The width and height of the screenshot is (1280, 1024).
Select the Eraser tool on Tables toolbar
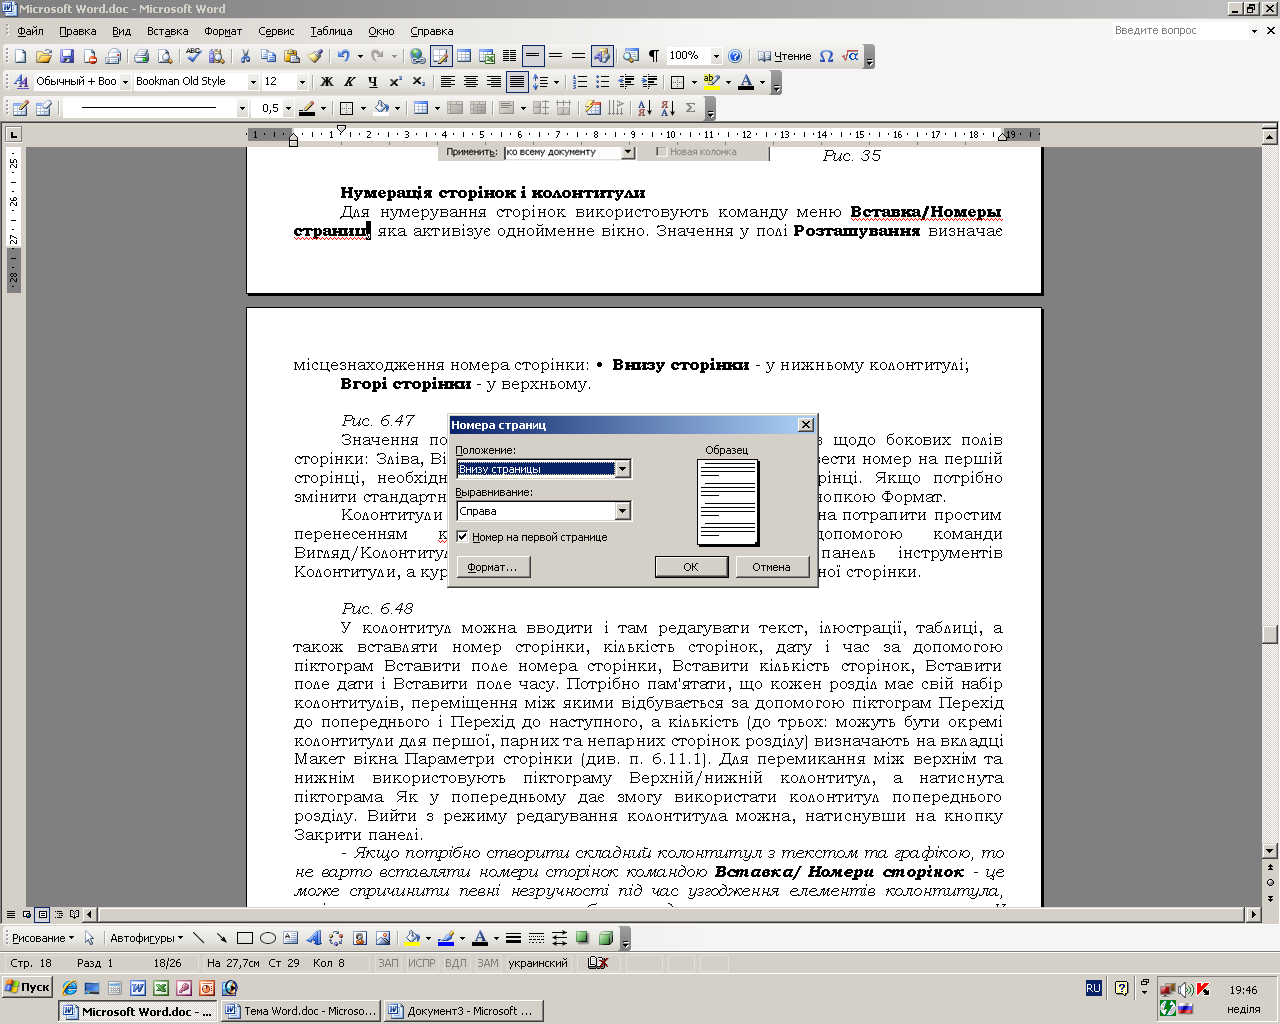pyautogui.click(x=43, y=108)
